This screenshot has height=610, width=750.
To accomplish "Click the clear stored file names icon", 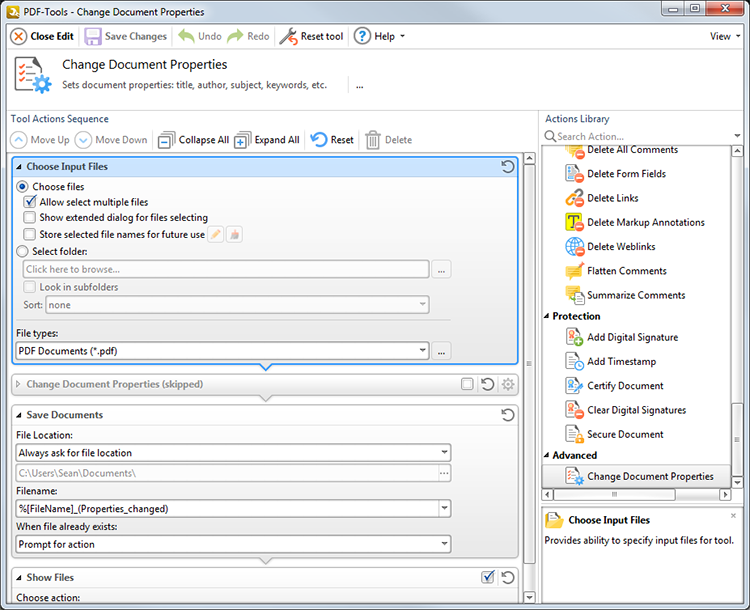I will 234,234.
